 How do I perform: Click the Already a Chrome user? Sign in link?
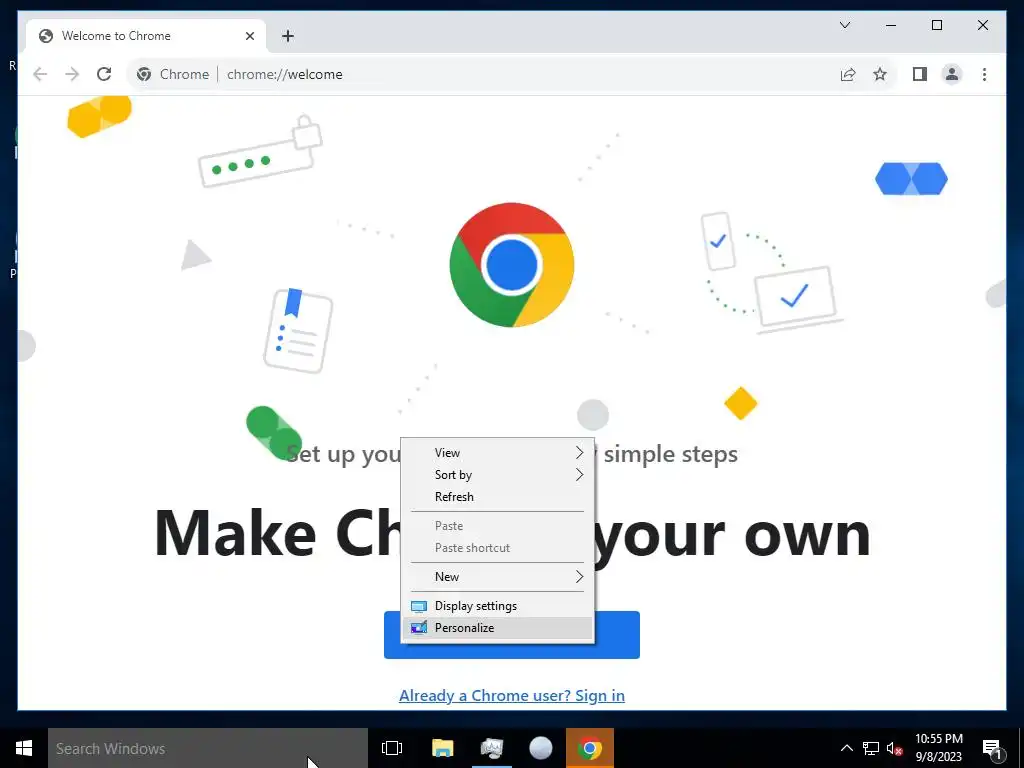coord(512,696)
